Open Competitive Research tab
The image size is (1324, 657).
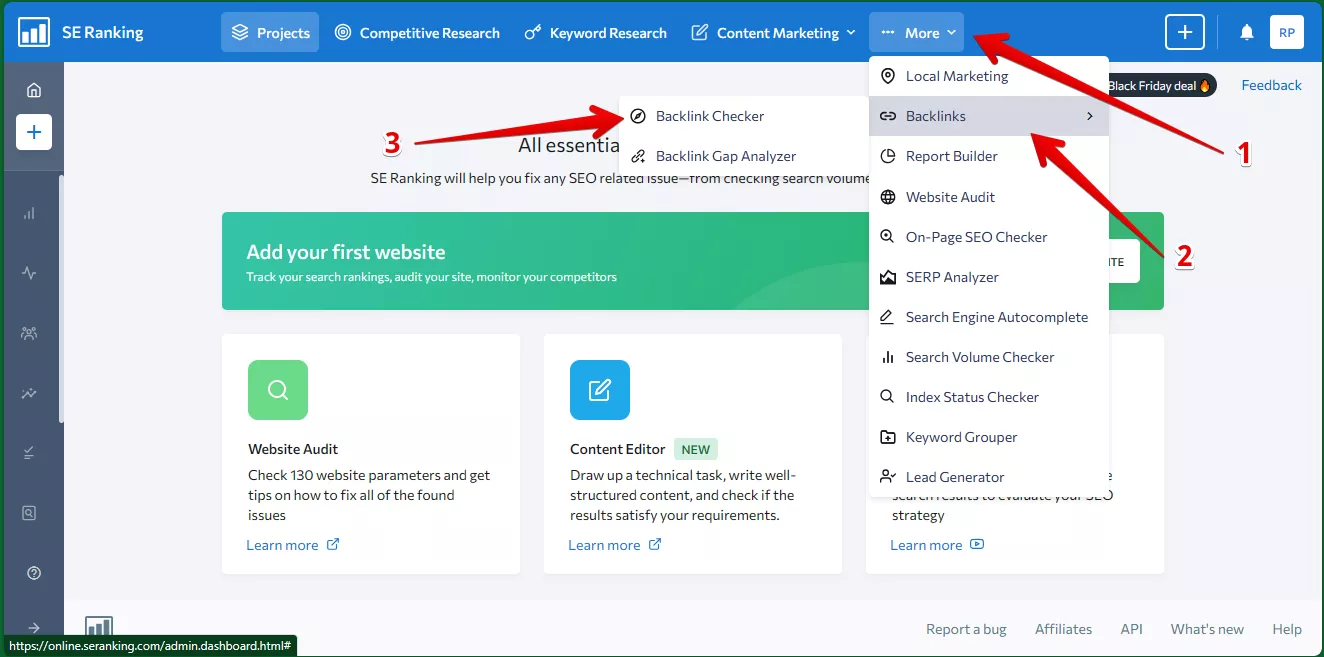point(417,33)
